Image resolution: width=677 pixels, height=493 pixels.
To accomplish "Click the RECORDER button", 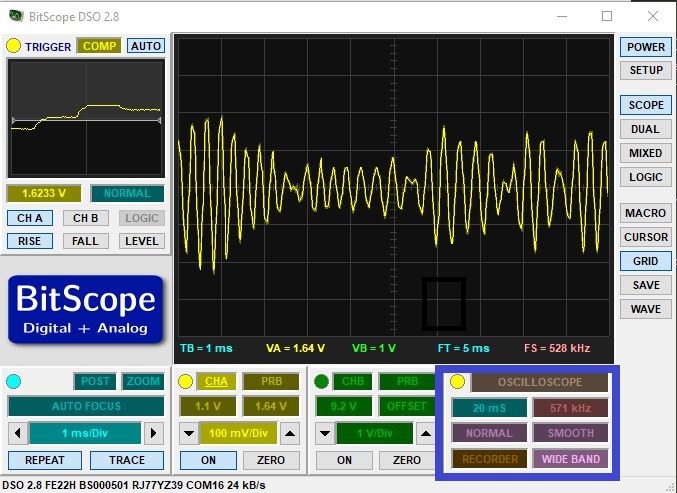I will coord(489,459).
